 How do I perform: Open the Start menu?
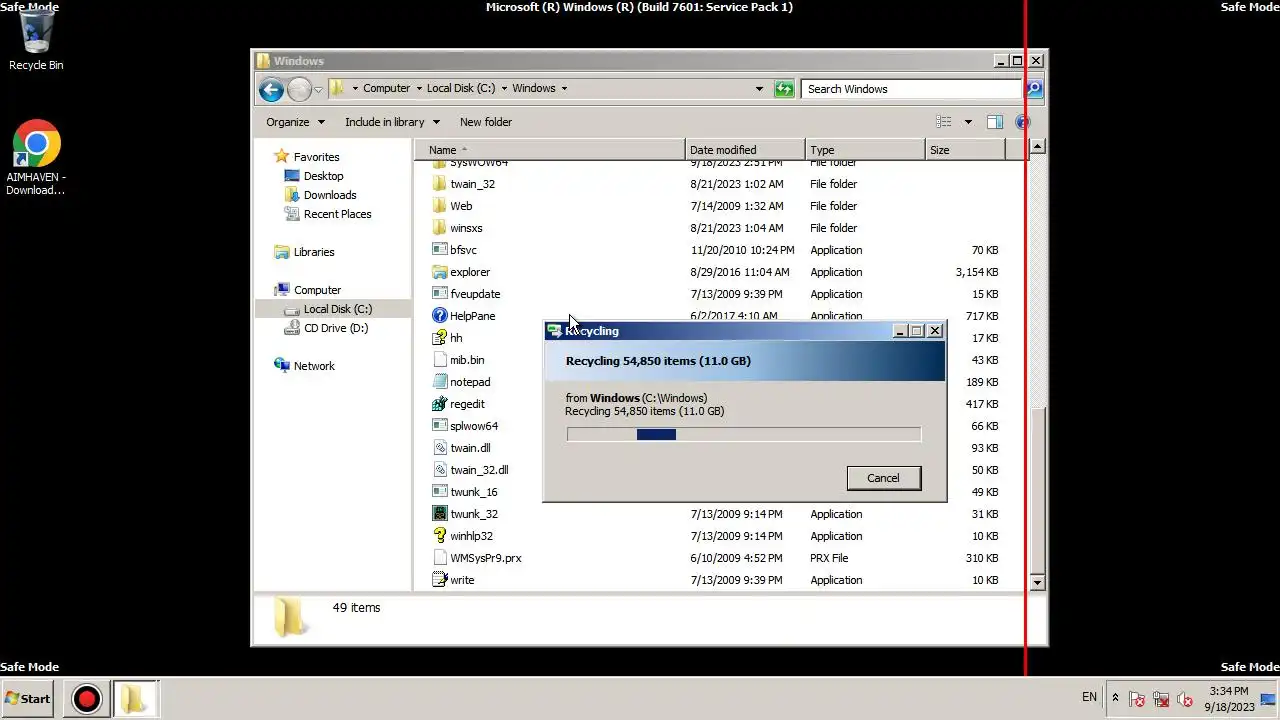[28, 699]
